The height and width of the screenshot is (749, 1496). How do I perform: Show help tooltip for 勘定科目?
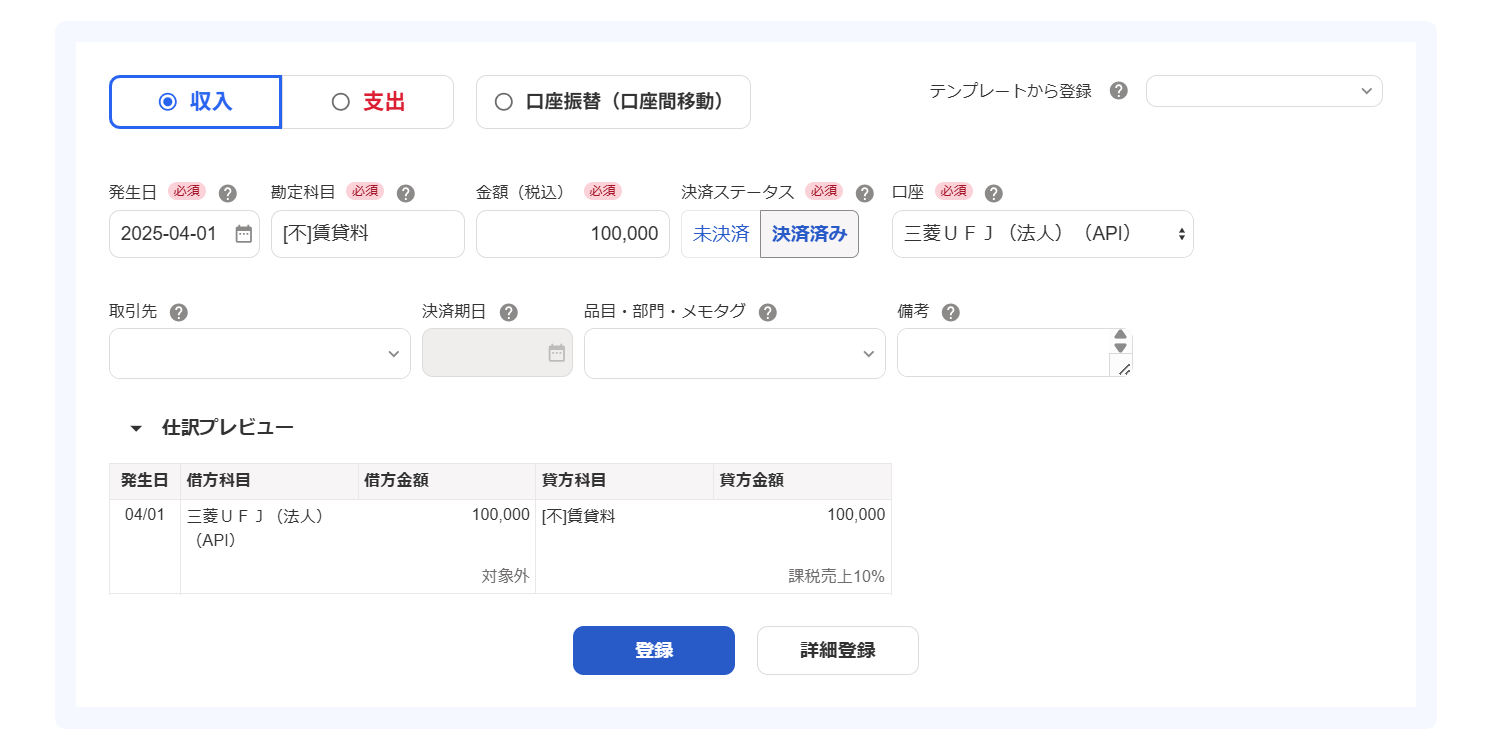405,193
